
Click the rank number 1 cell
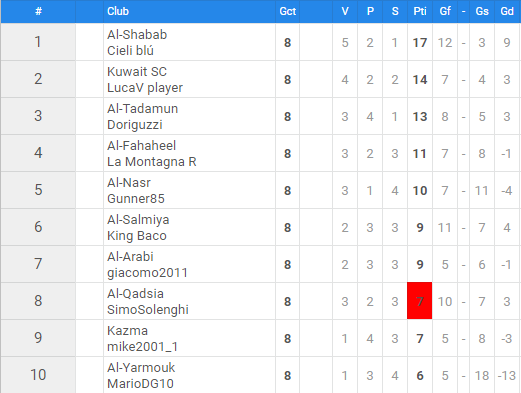point(38,42)
